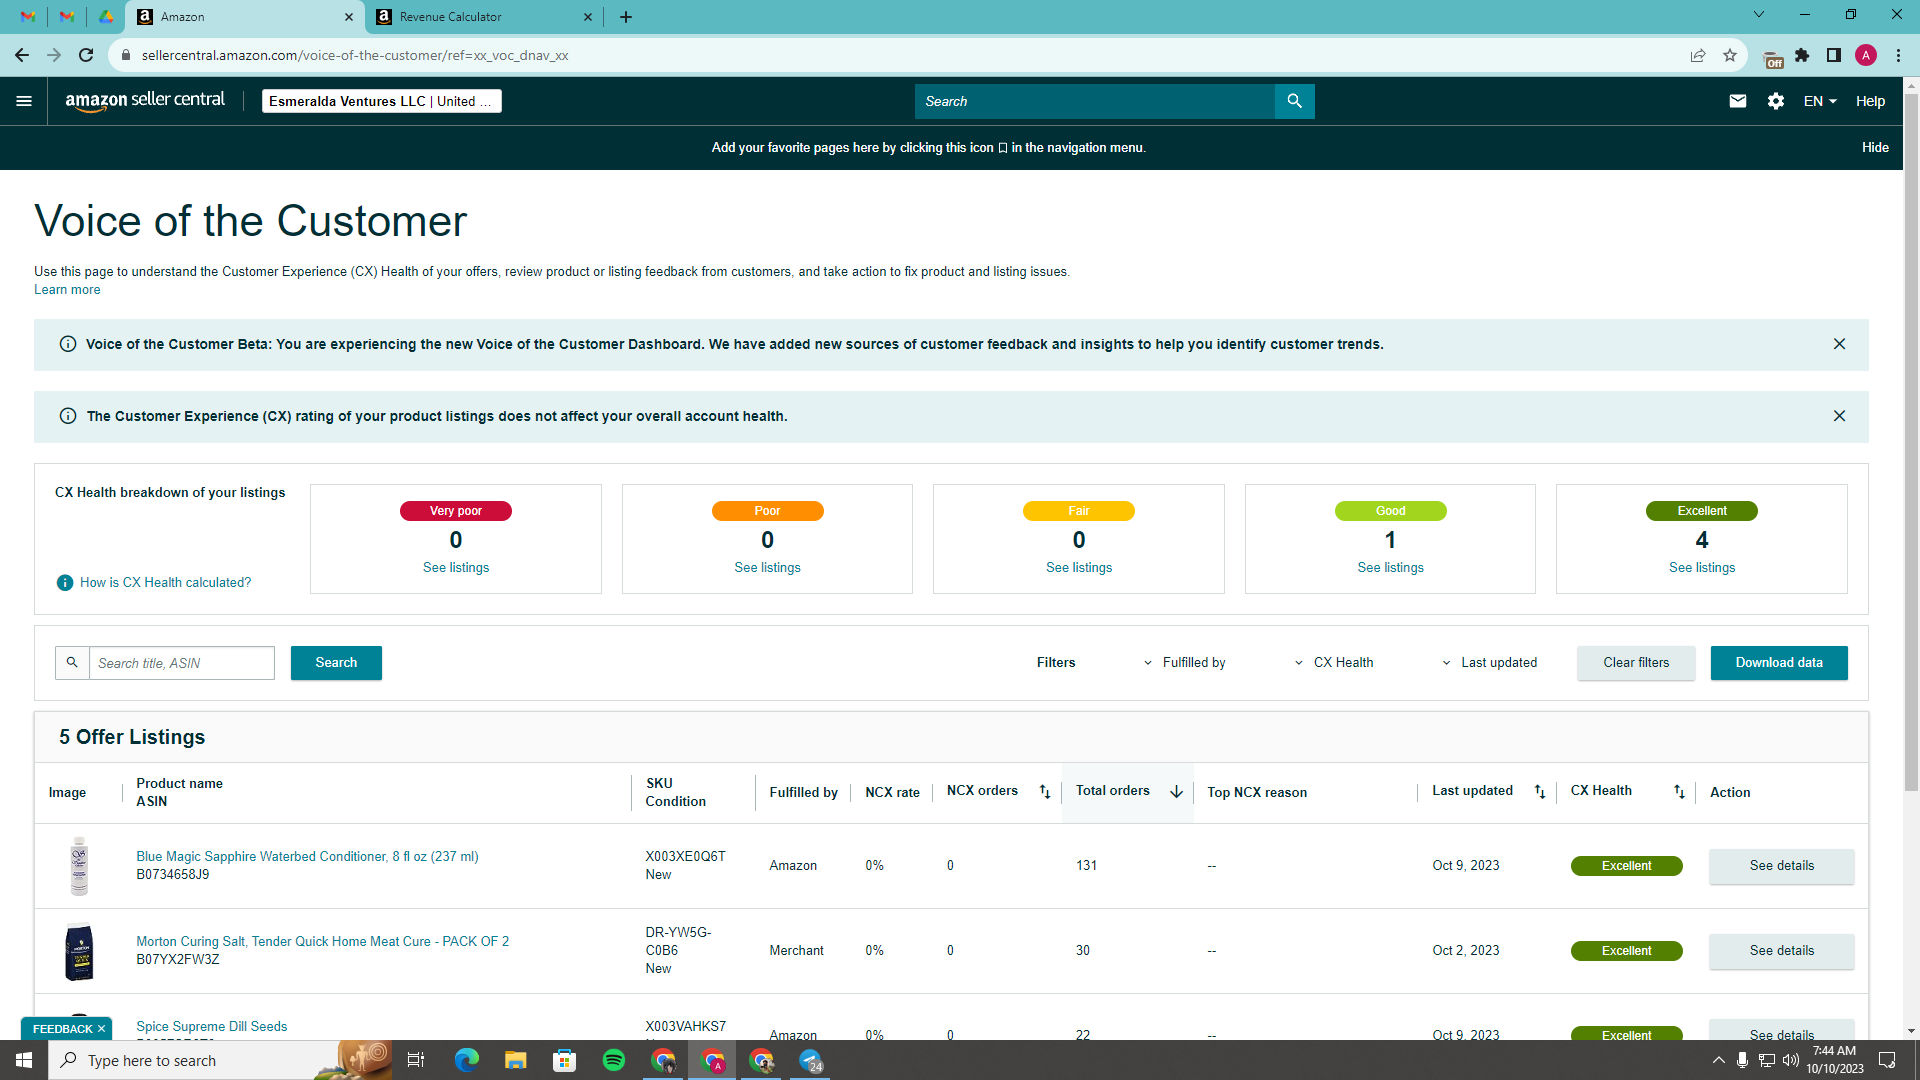The image size is (1920, 1080).
Task: Open Spotify from the taskbar
Action: click(614, 1060)
